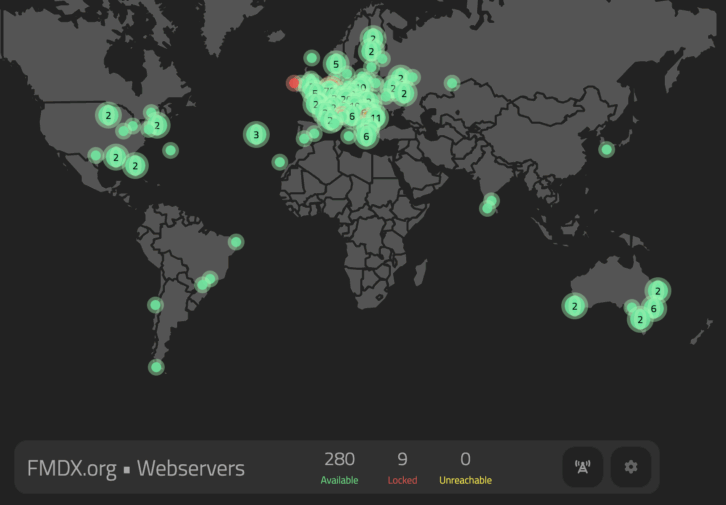Image resolution: width=726 pixels, height=505 pixels.
Task: Click the red locked marker near Ireland
Action: [294, 83]
